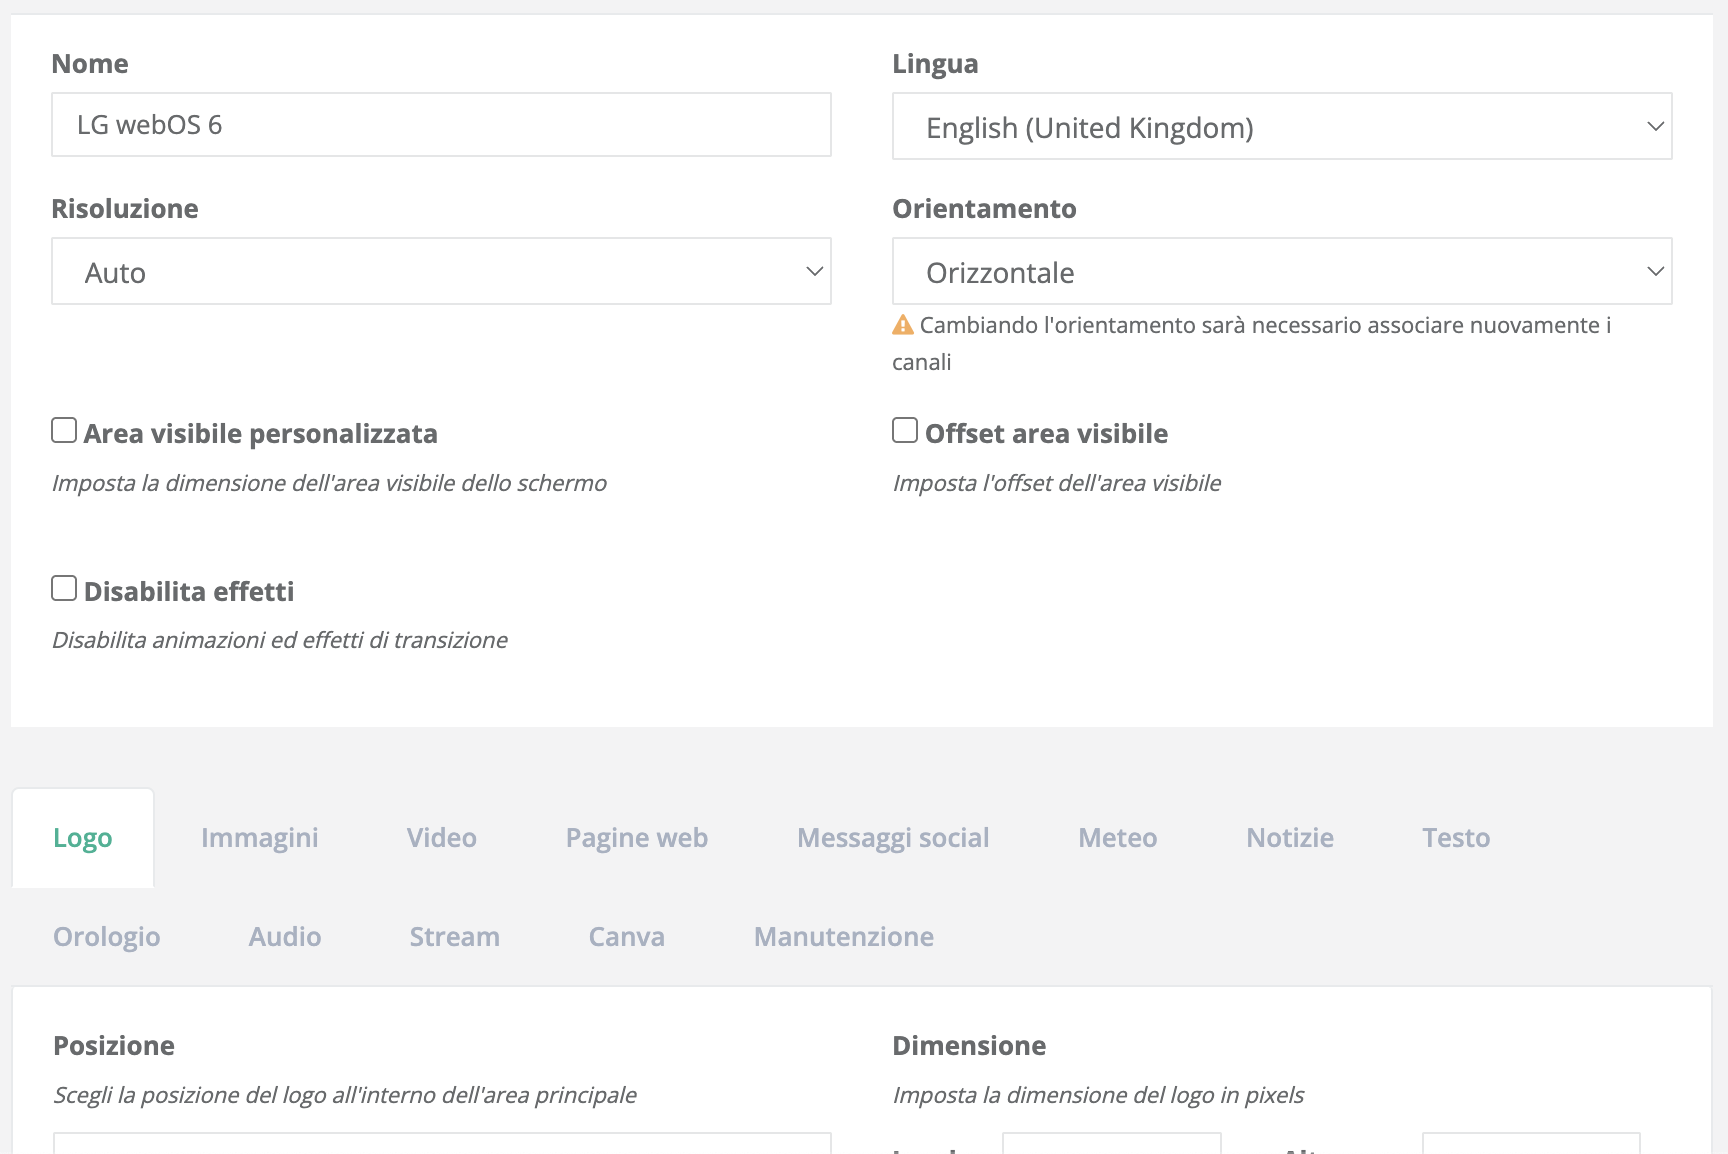The width and height of the screenshot is (1728, 1154).
Task: Open the Meteo tab
Action: coord(1117,838)
